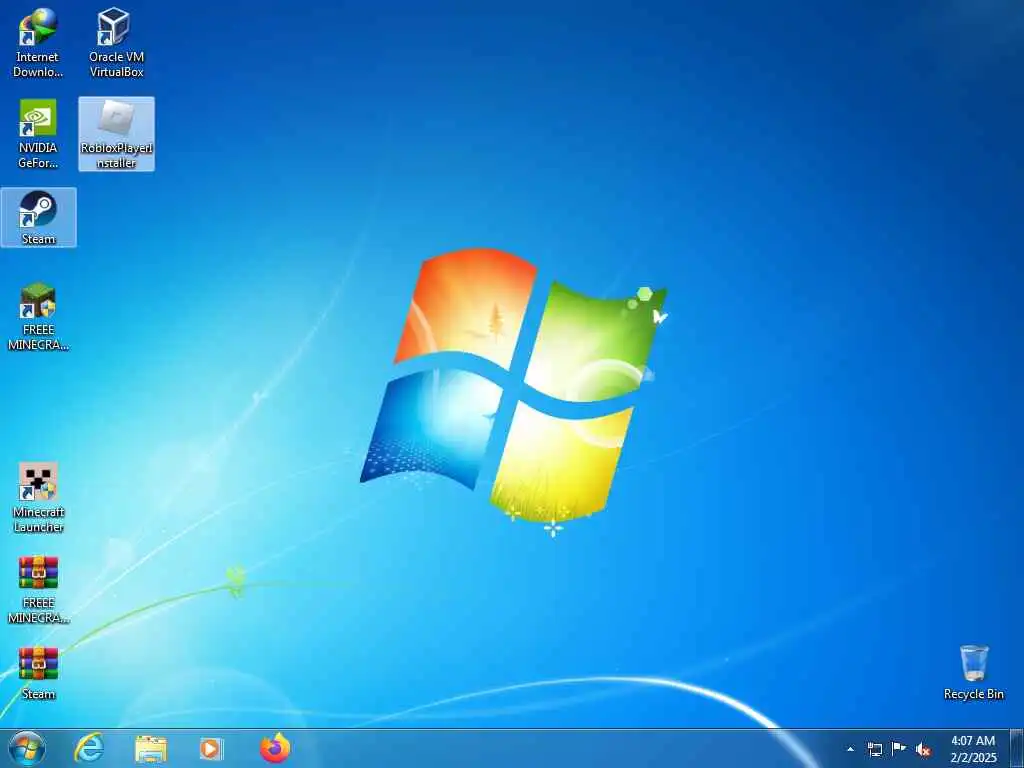
Task: Select the Internet Download Manager desktop shortcut
Action: click(38, 43)
